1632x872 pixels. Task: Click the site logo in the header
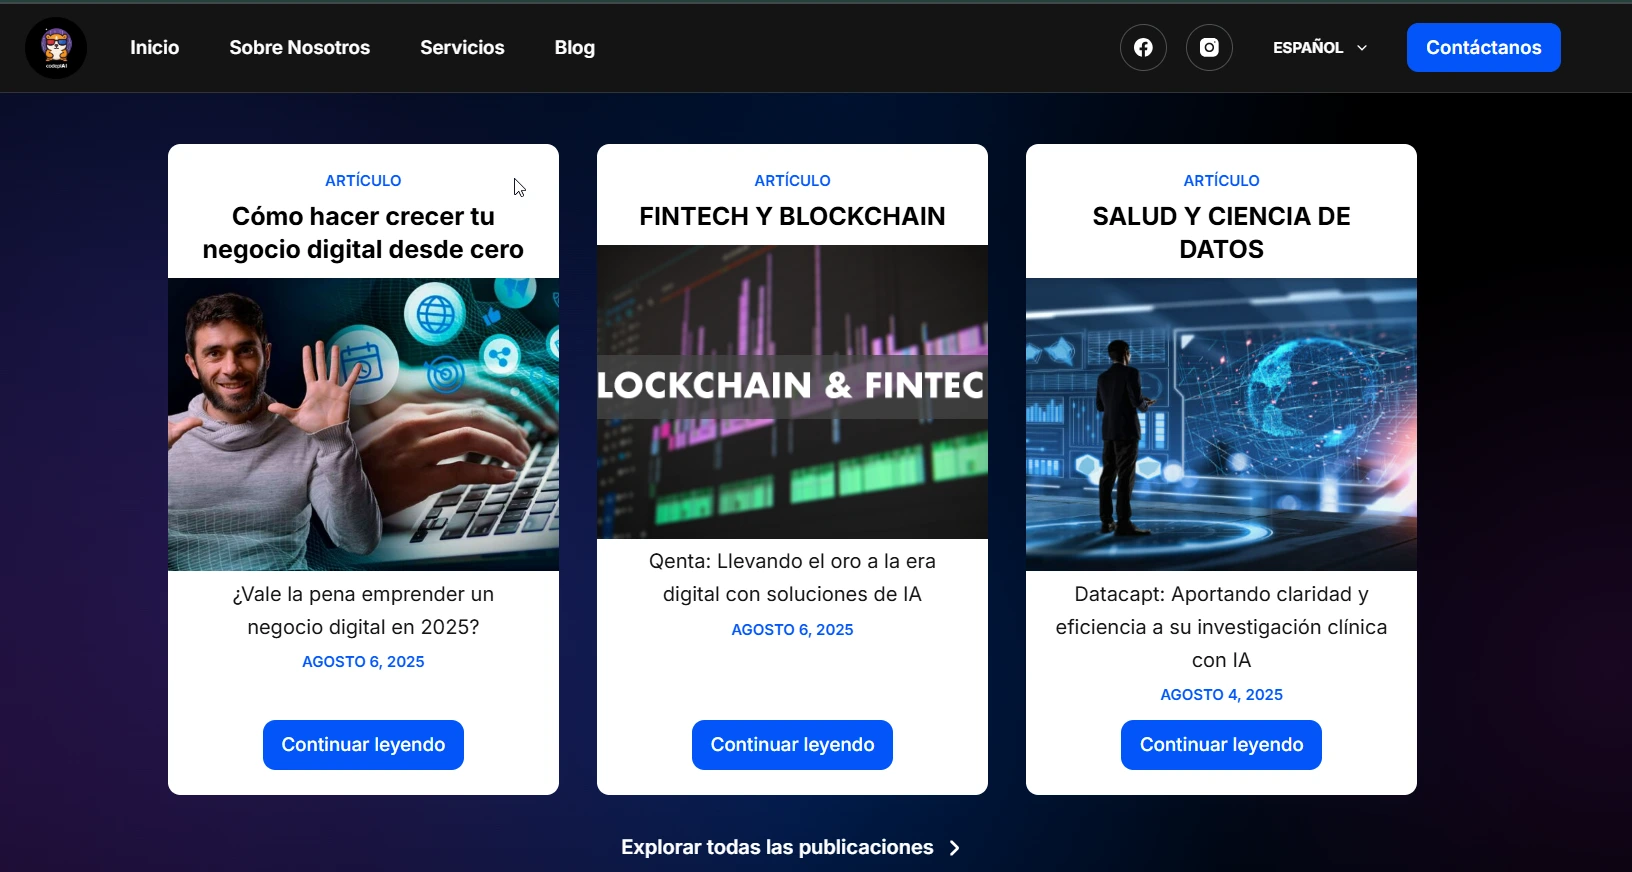pyautogui.click(x=56, y=48)
